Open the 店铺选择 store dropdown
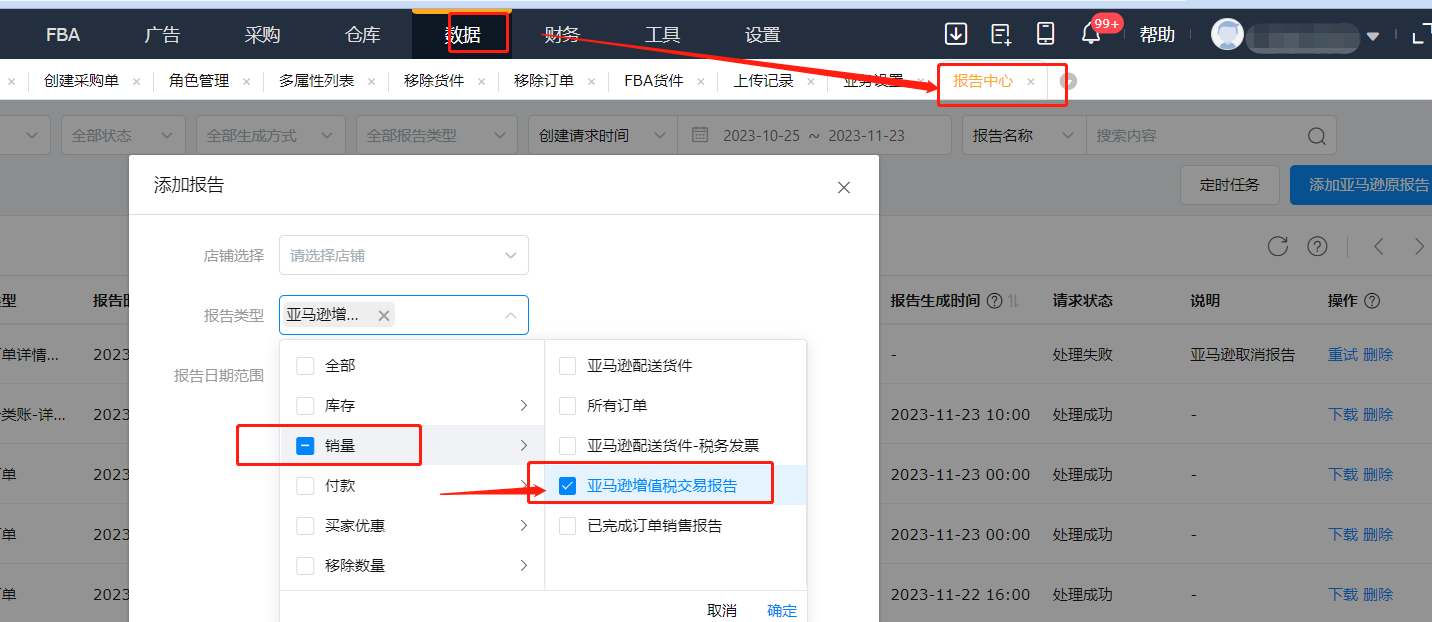This screenshot has height=622, width=1432. (x=404, y=255)
